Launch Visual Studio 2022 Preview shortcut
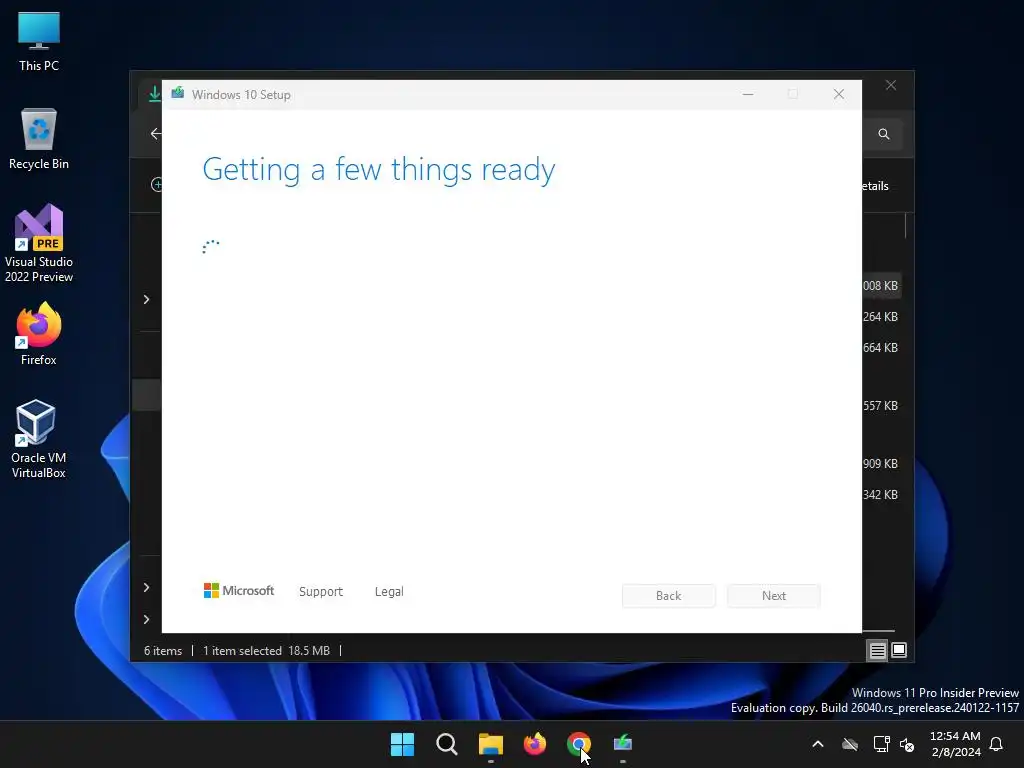Image resolution: width=1024 pixels, height=768 pixels. click(x=39, y=244)
